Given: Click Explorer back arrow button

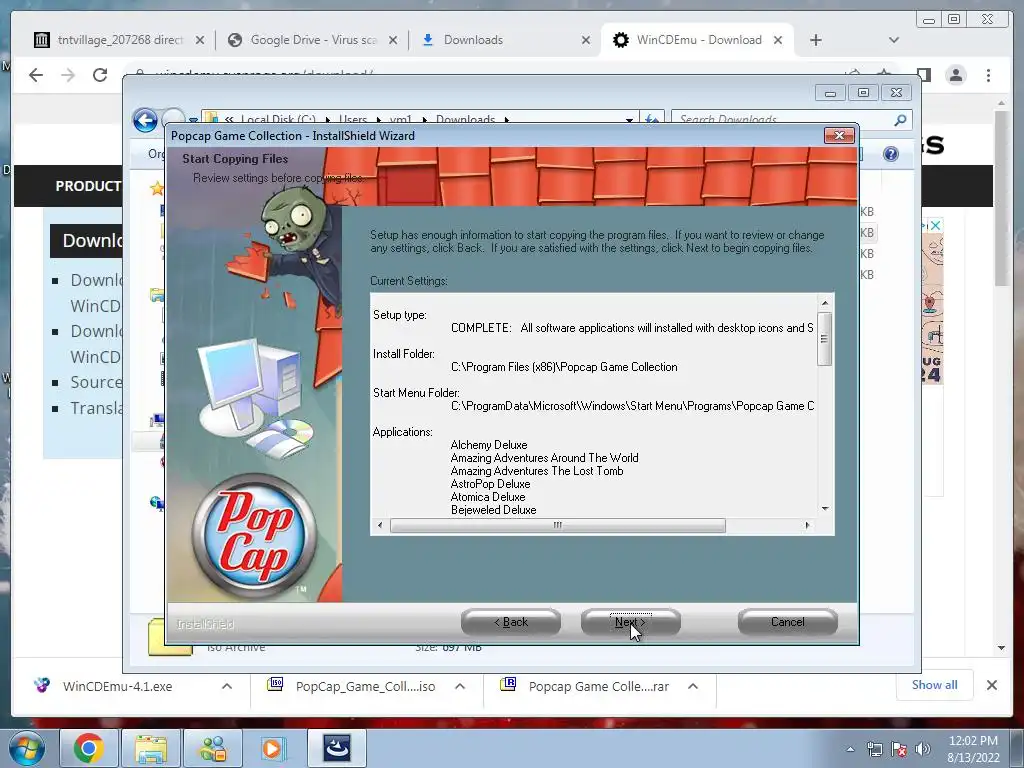Looking at the screenshot, I should [x=145, y=120].
